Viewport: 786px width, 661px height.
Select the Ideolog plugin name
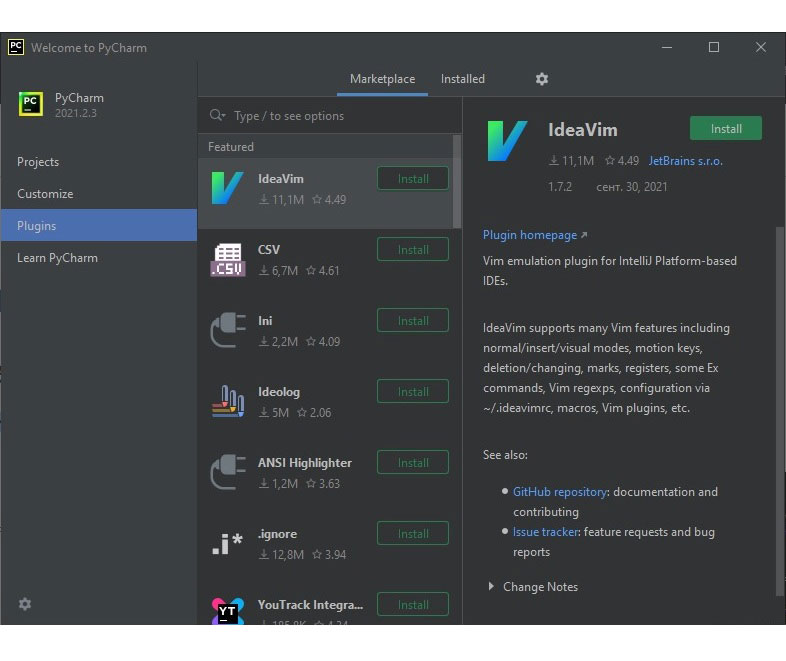[279, 392]
